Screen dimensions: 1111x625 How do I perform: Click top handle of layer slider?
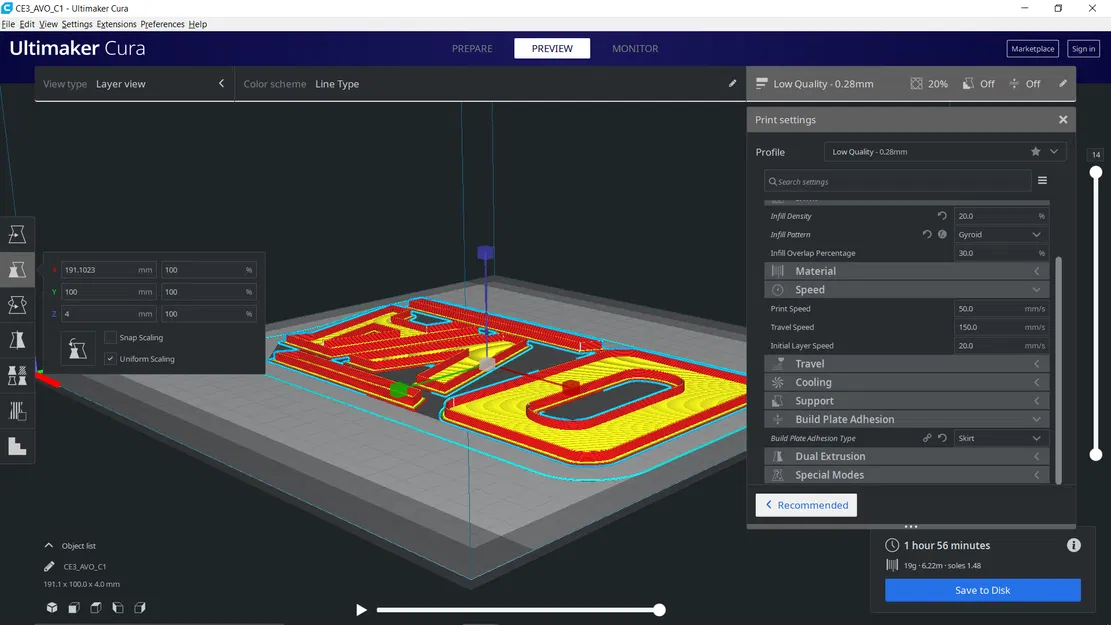(x=1096, y=172)
